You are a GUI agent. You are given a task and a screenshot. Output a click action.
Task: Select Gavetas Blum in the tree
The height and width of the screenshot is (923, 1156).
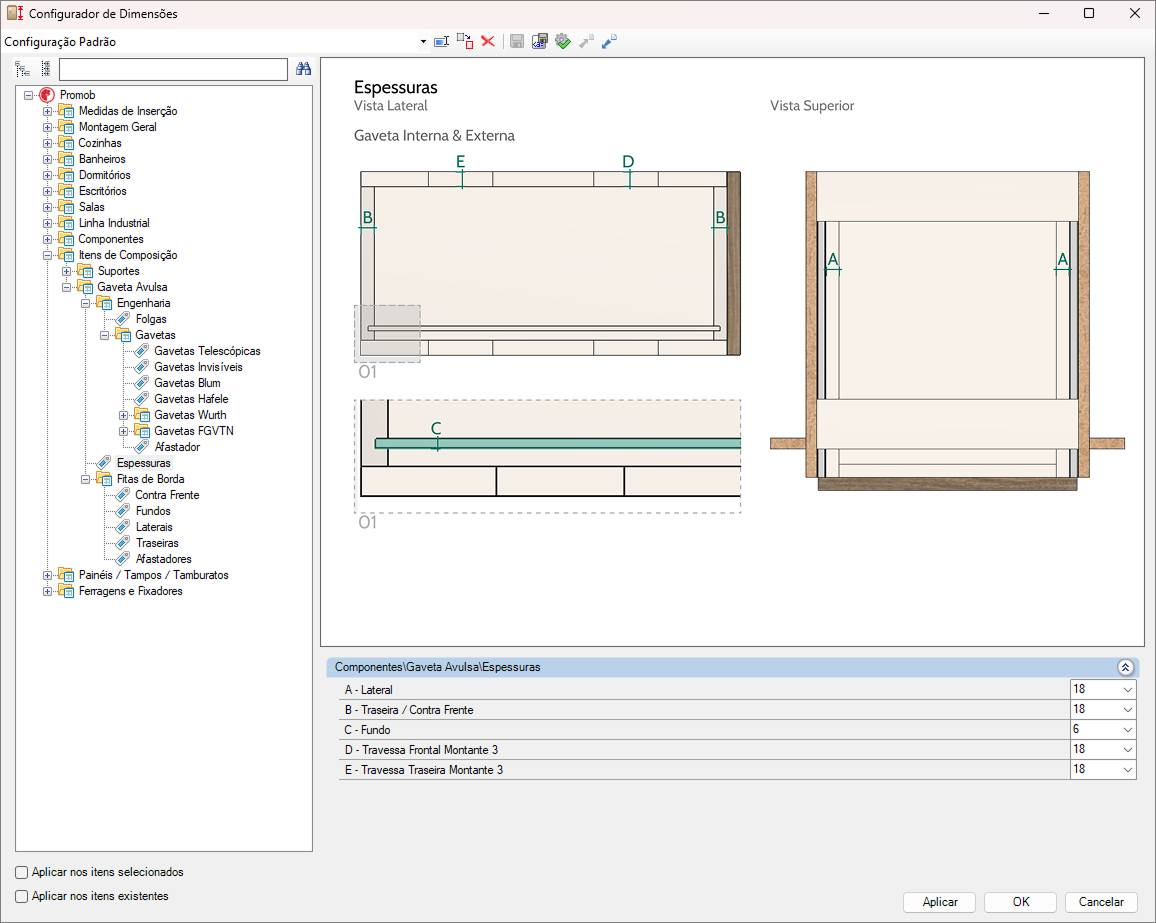point(187,383)
